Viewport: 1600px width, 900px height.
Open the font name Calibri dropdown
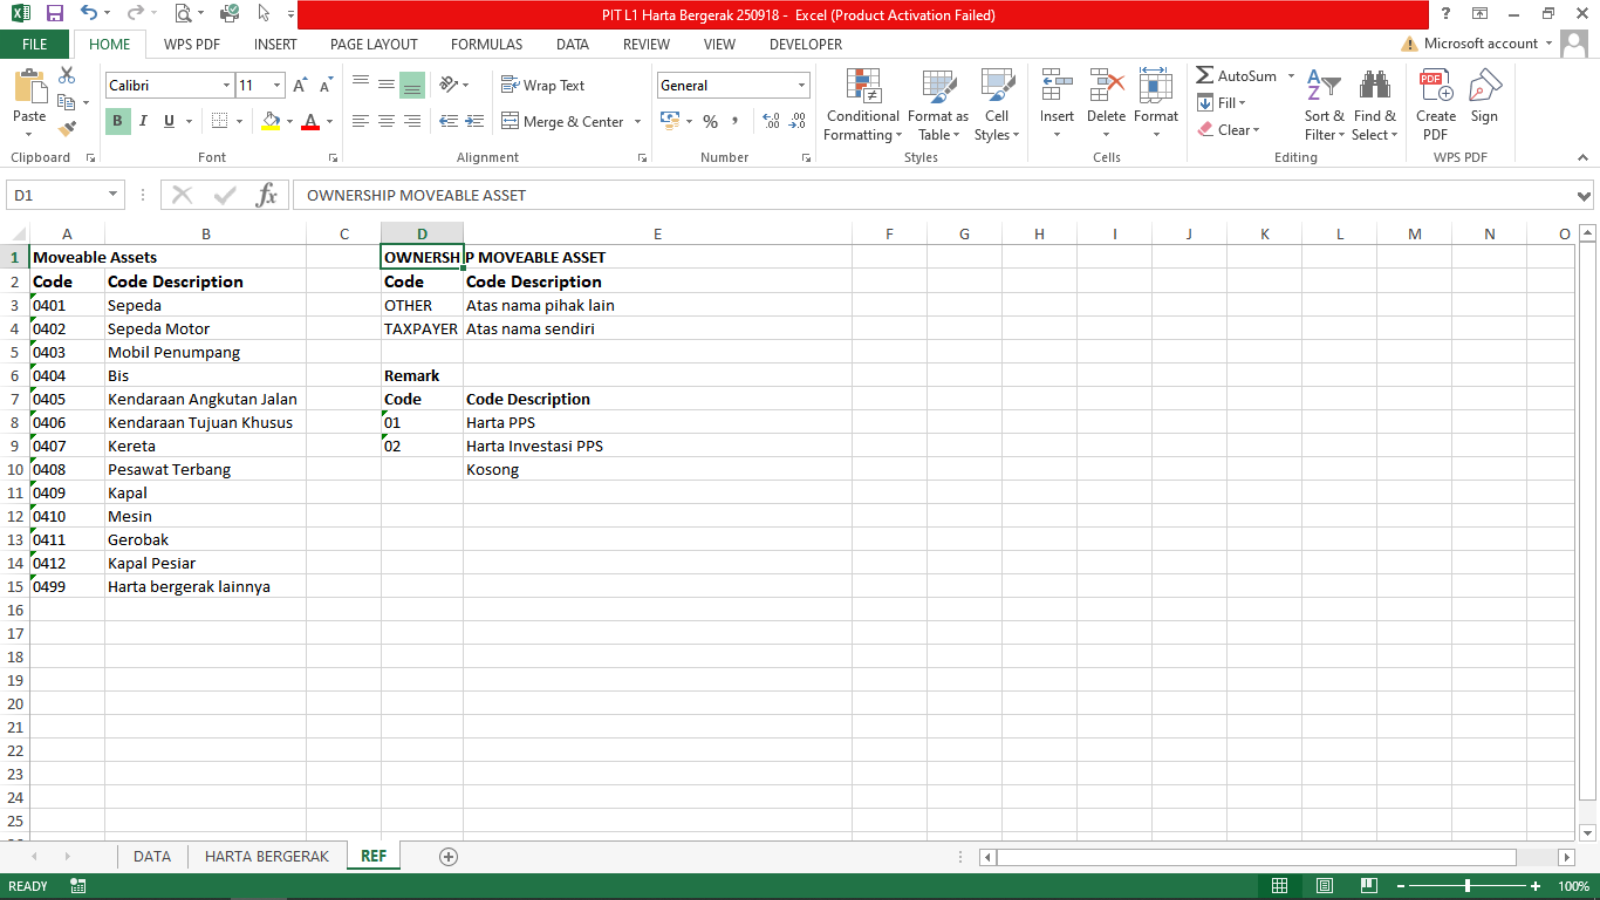click(x=226, y=86)
